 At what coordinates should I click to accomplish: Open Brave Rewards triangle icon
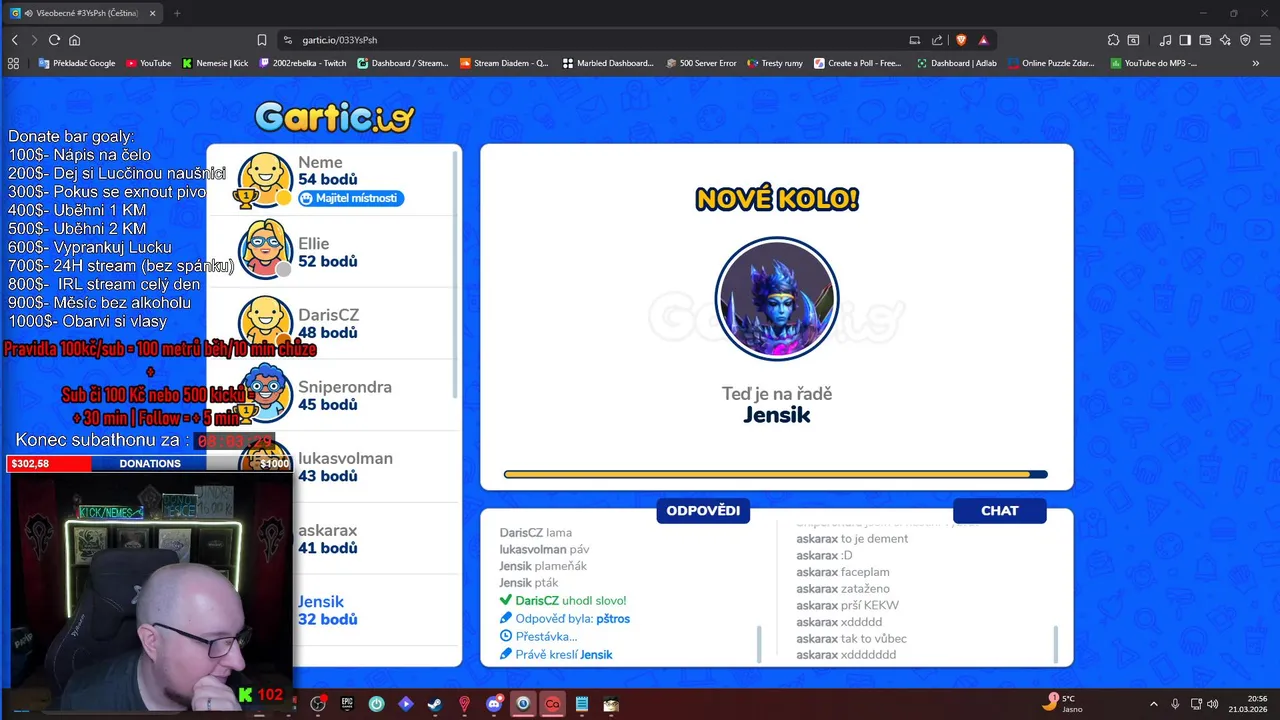tap(984, 40)
